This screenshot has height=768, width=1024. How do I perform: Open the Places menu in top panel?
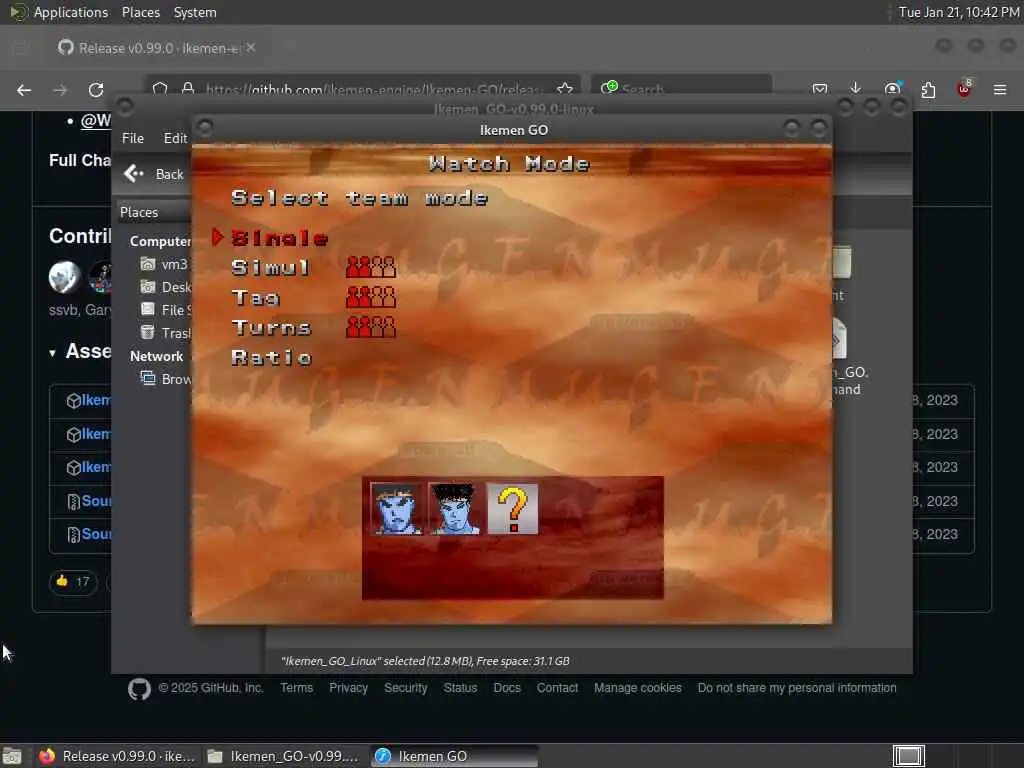[140, 12]
